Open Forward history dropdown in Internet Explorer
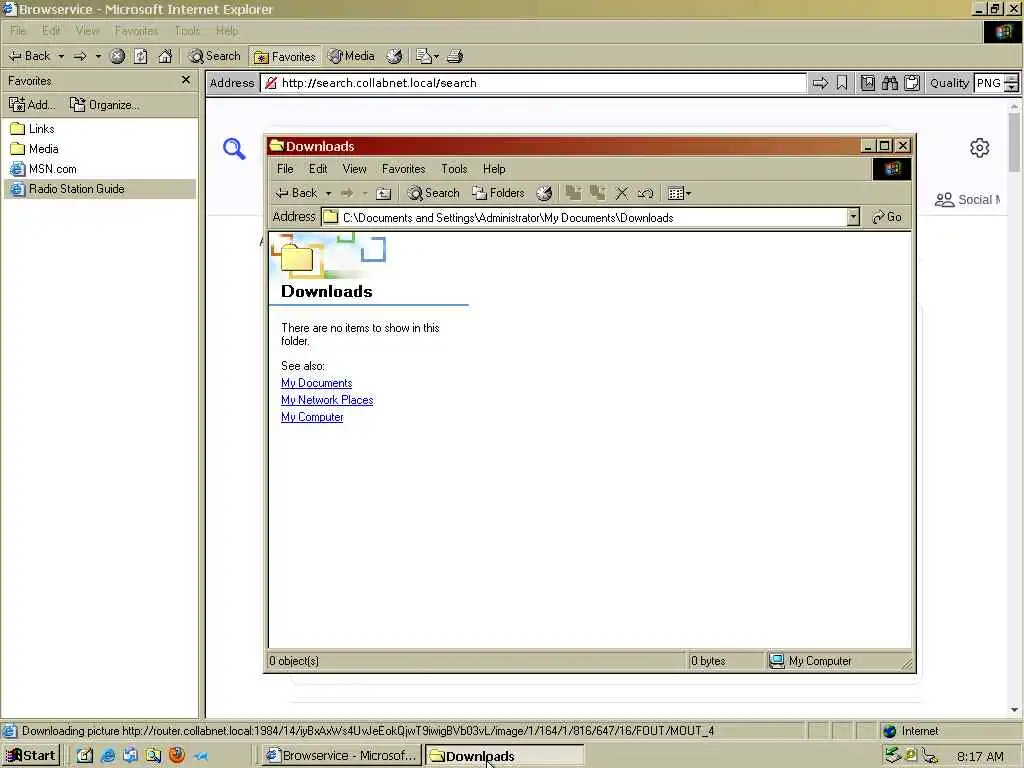 98,56
